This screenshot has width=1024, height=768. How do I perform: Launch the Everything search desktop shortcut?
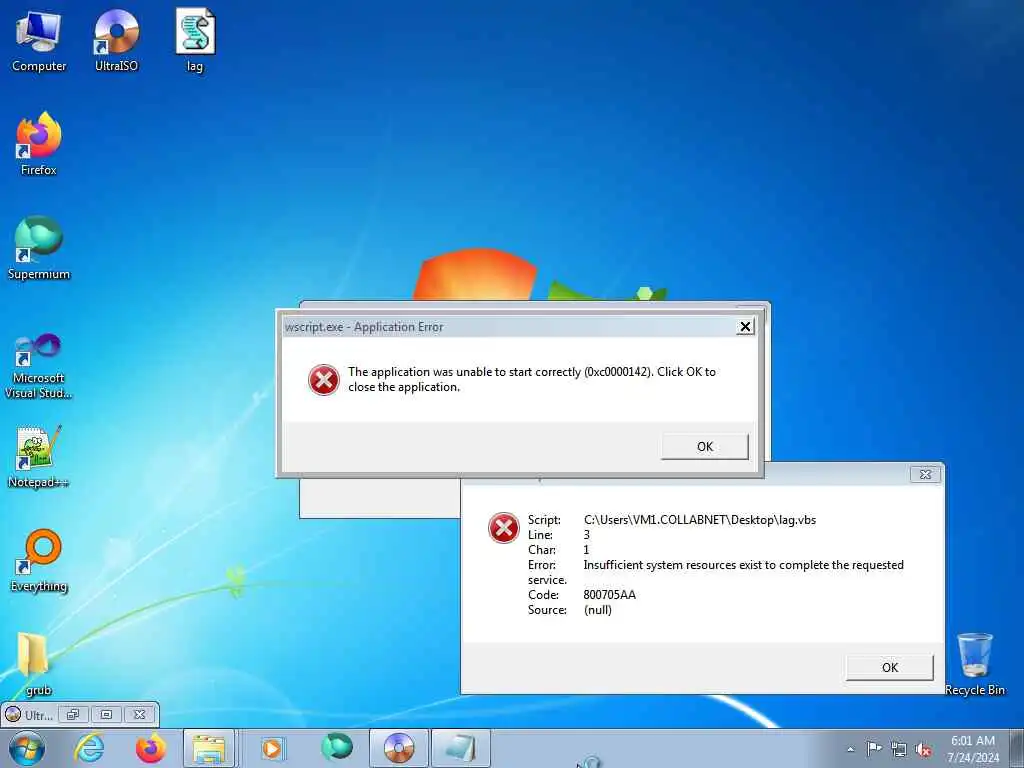[39, 560]
